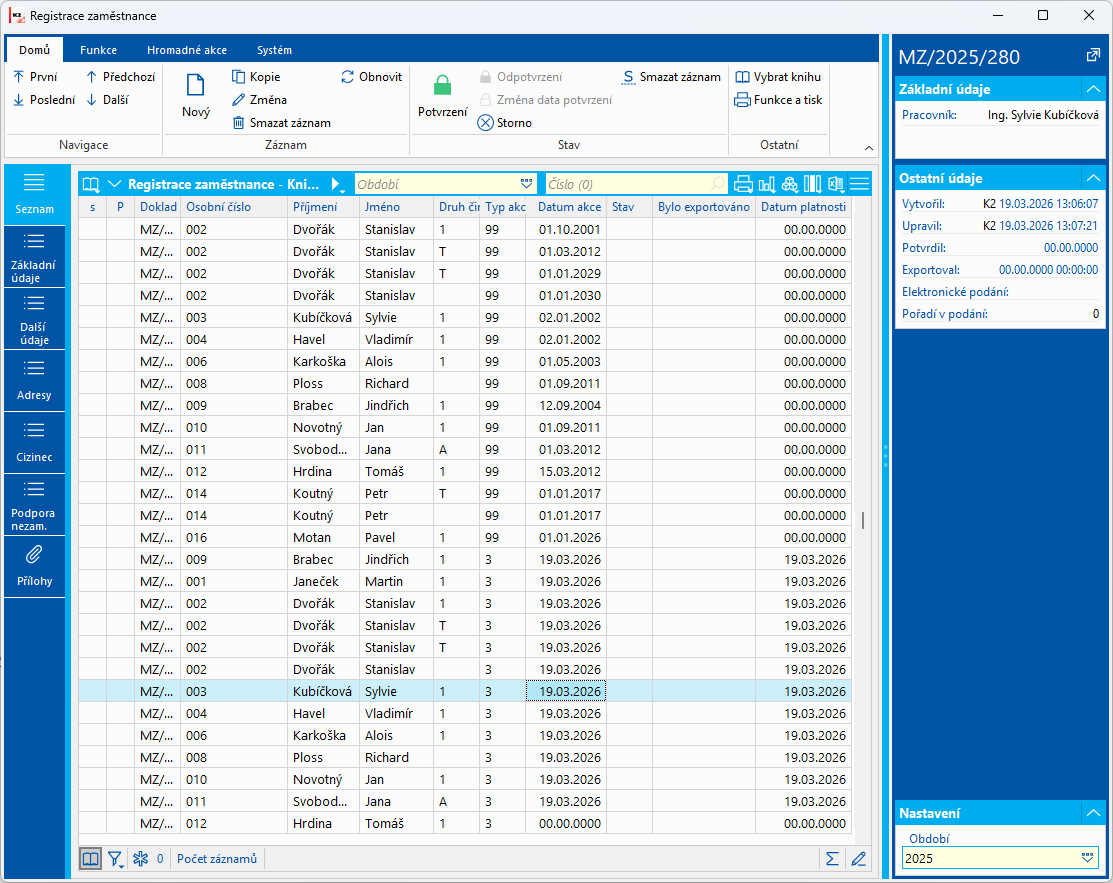
Task: Cancel the record with Storno
Action: (x=505, y=123)
